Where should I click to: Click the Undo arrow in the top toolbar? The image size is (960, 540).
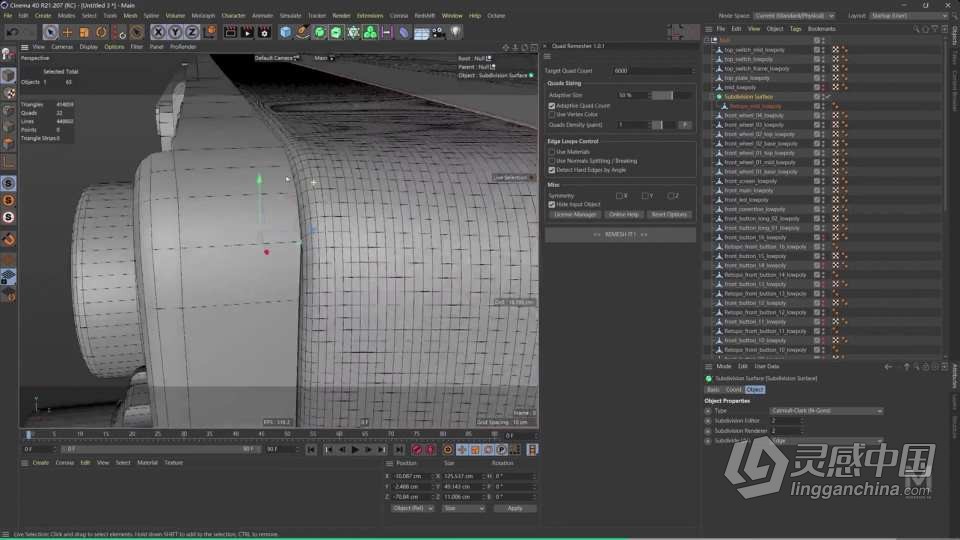coord(12,32)
